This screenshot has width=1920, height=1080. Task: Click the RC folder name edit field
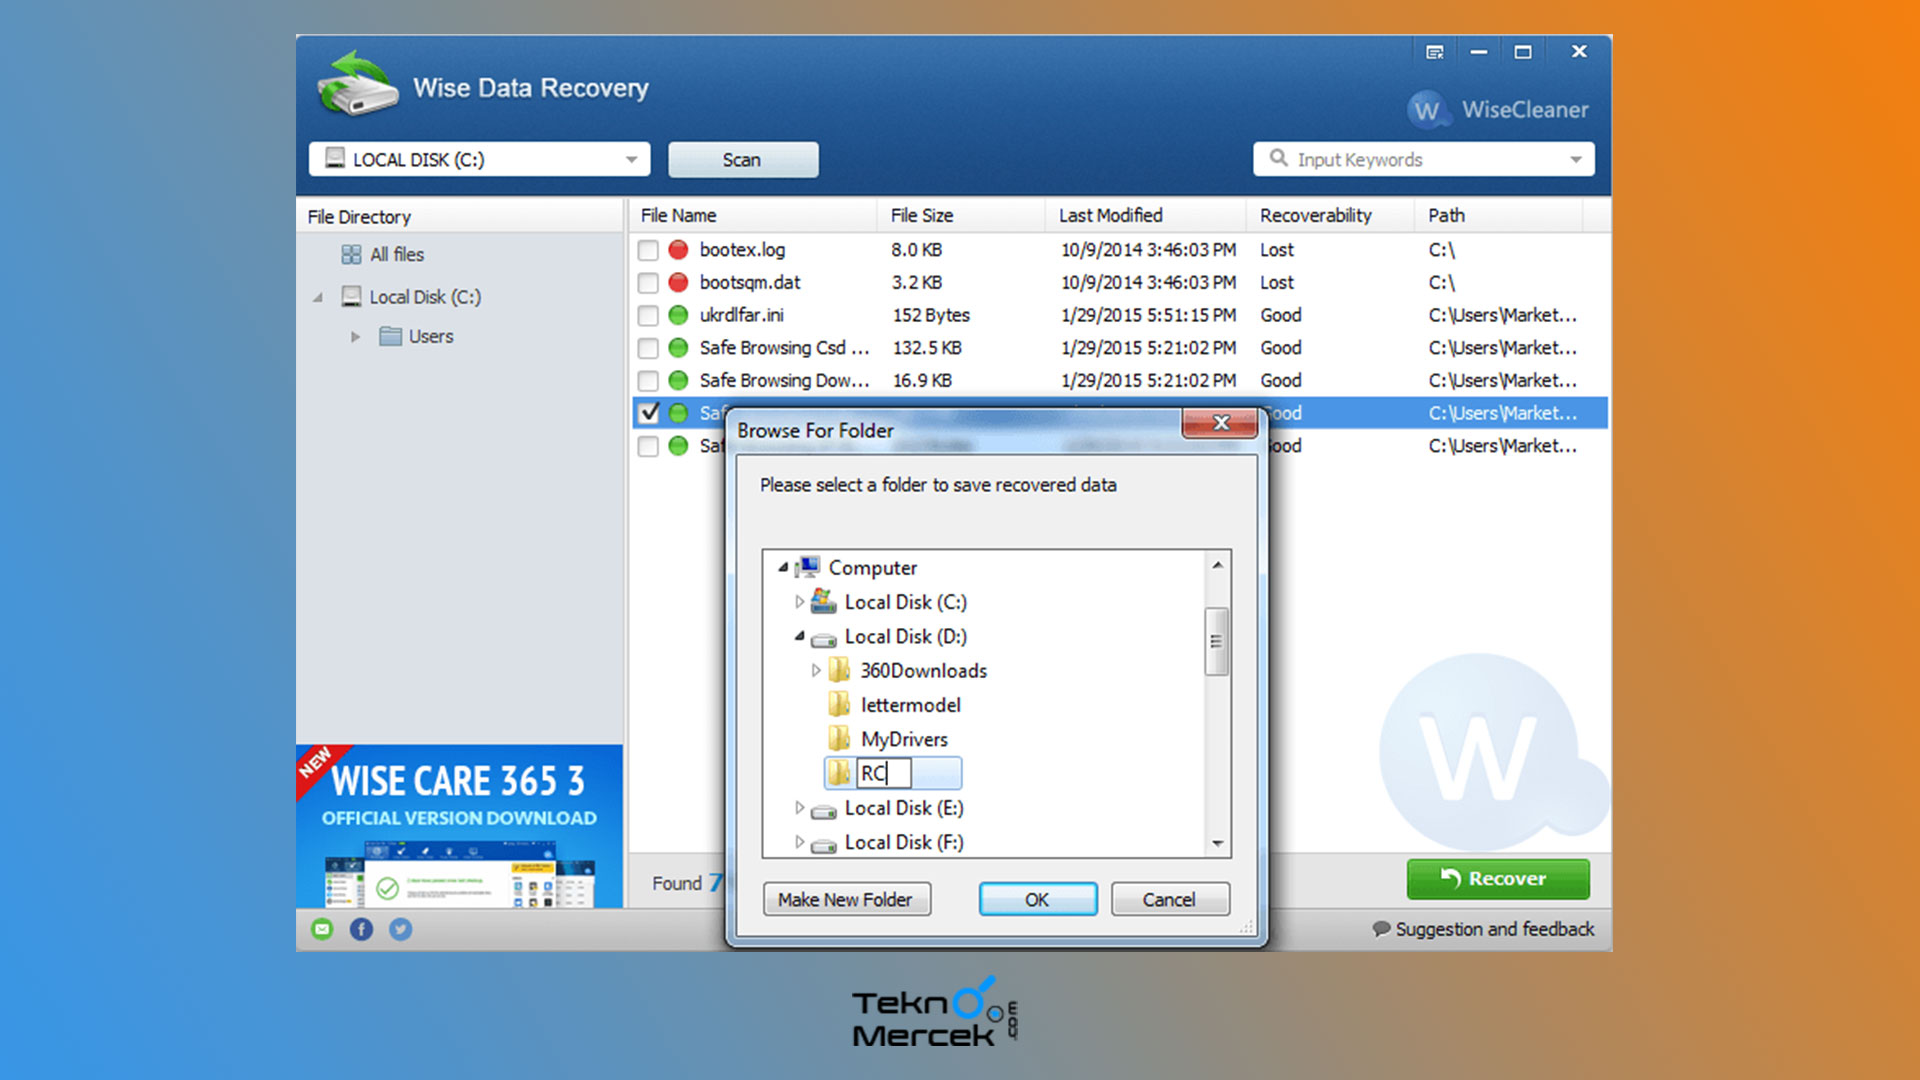[x=884, y=773]
